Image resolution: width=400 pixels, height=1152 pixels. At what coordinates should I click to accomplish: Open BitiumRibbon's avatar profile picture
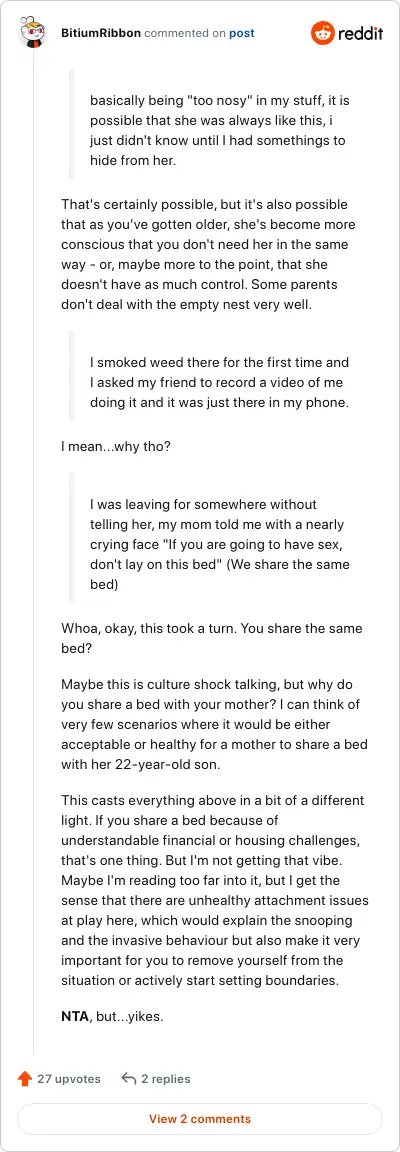click(x=34, y=34)
